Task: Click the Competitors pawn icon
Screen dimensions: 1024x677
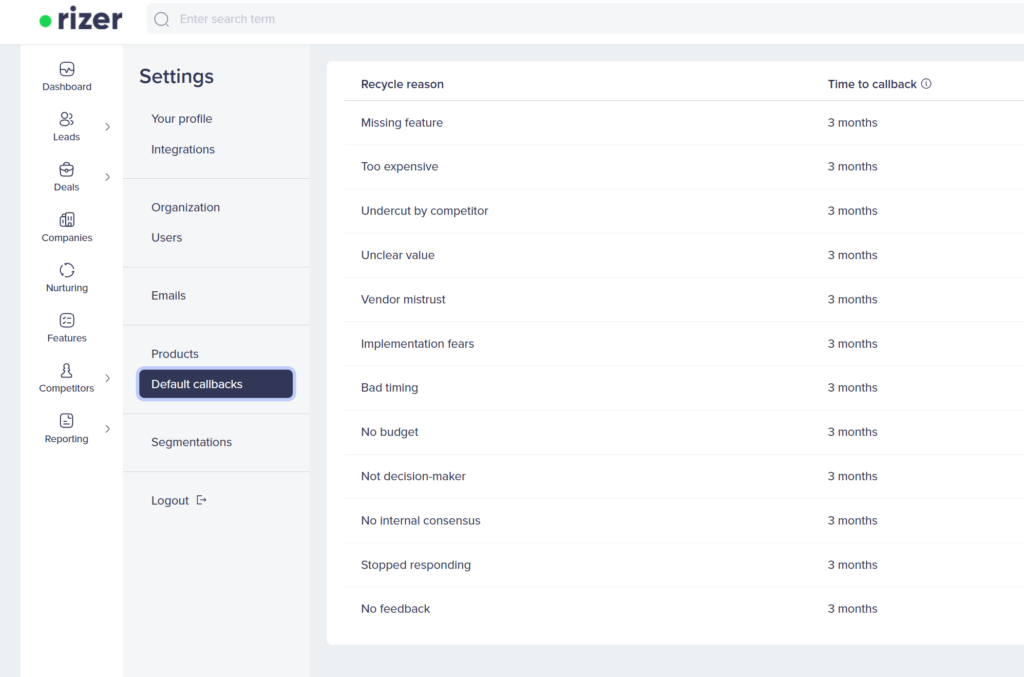Action: point(67,371)
